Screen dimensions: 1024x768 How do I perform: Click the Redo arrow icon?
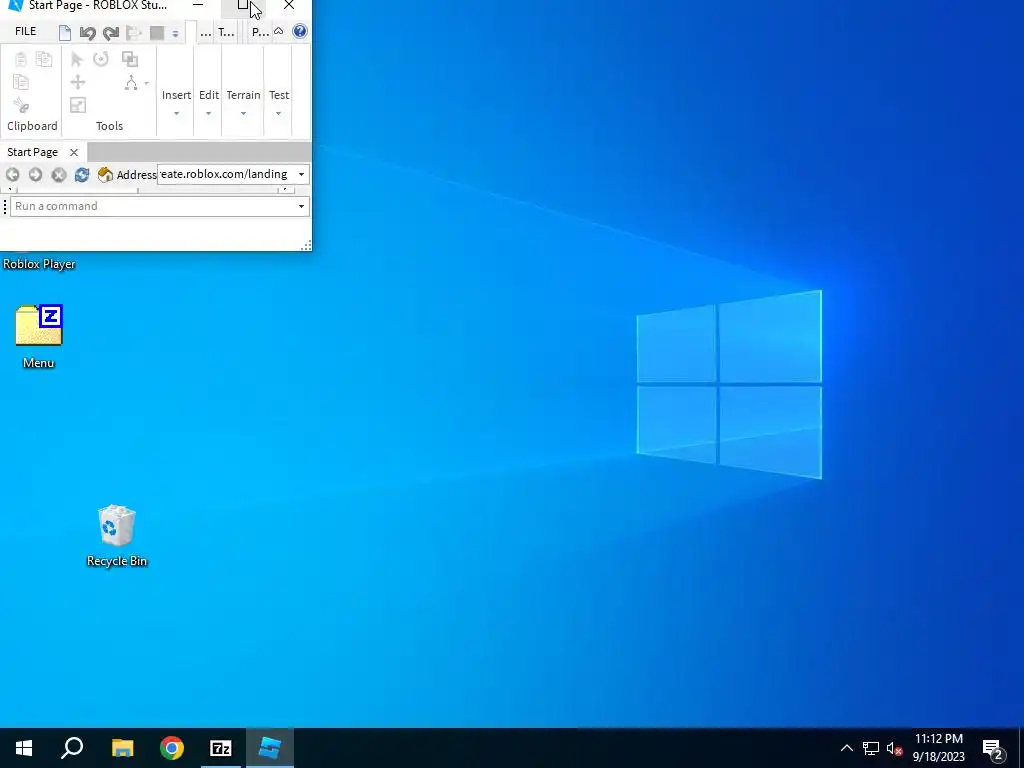(x=110, y=33)
